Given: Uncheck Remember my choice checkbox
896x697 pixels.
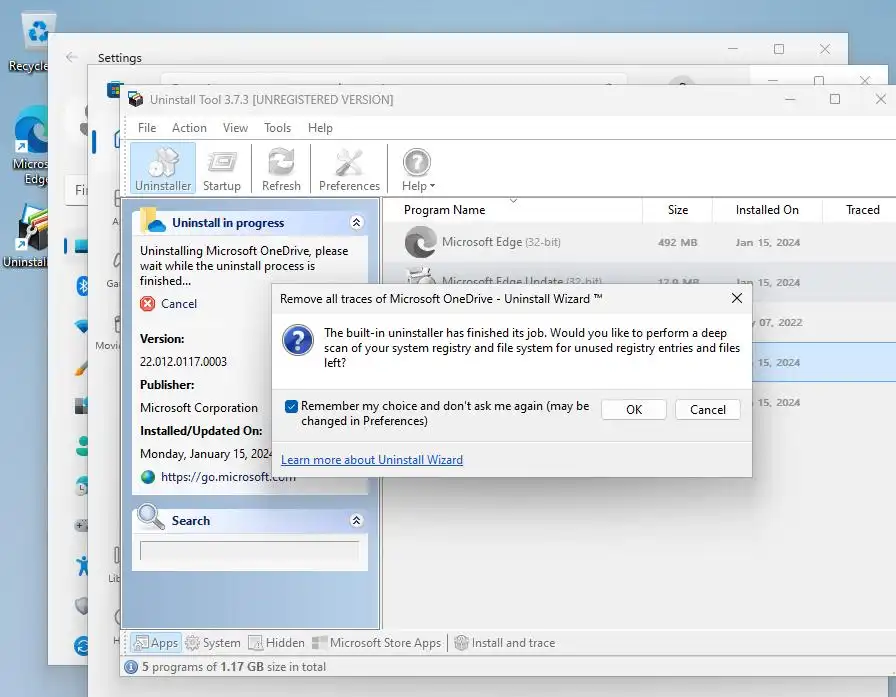Looking at the screenshot, I should click(x=291, y=406).
